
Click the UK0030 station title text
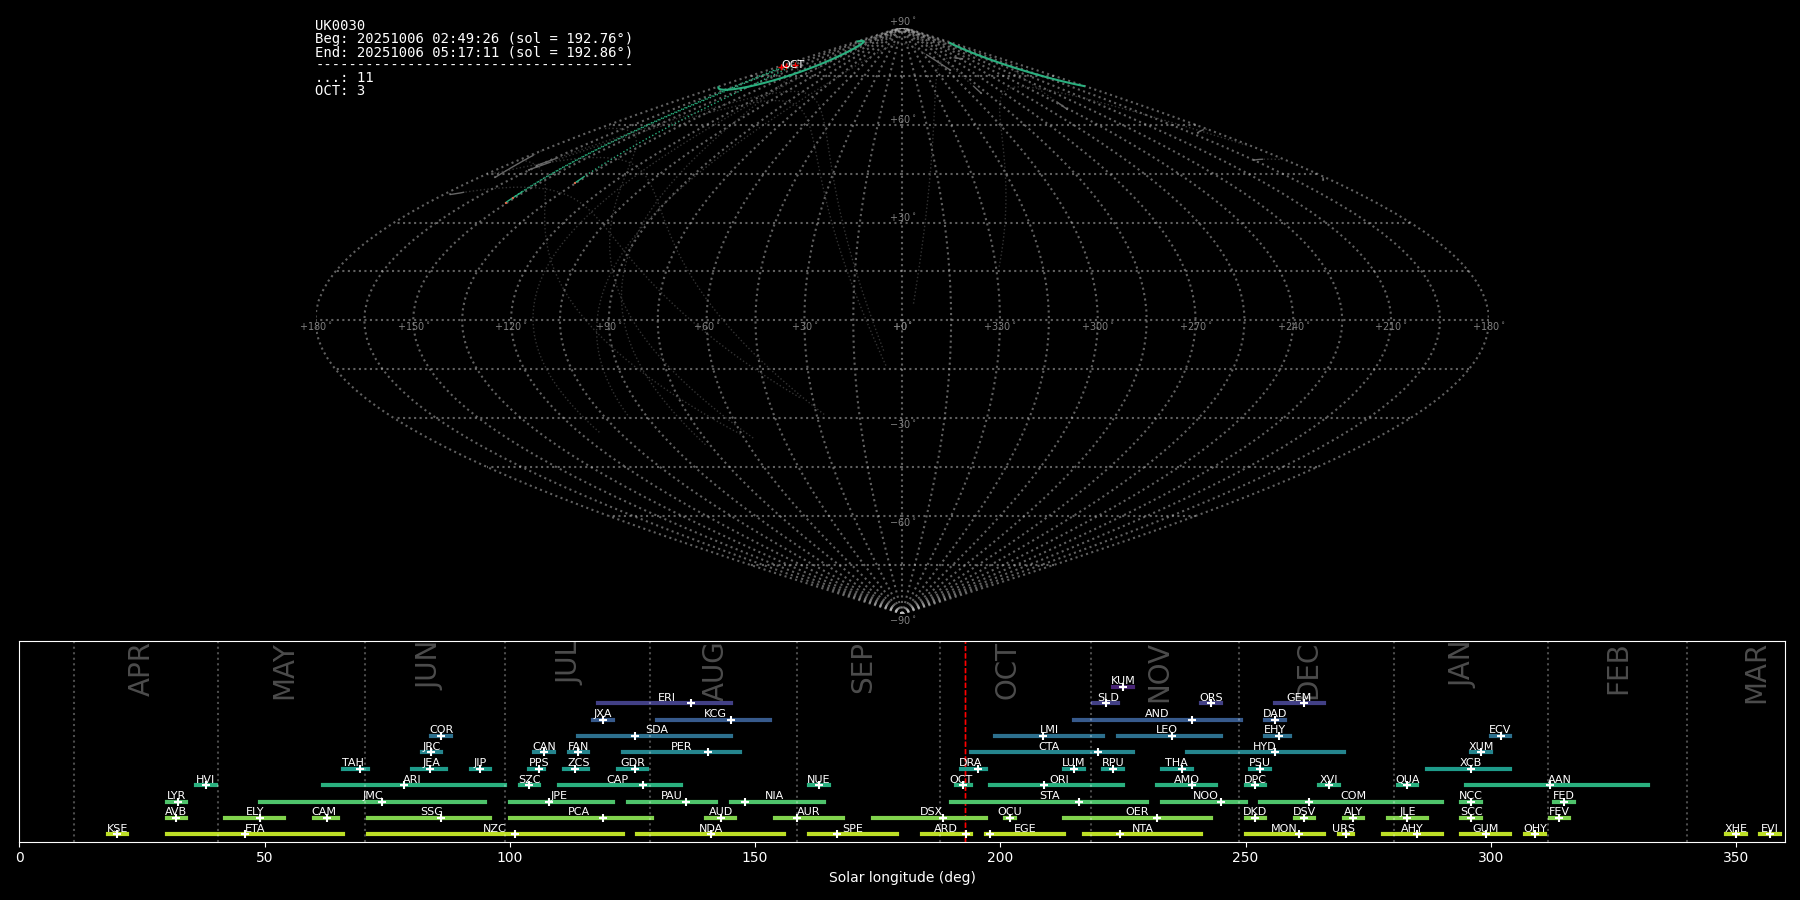(340, 26)
